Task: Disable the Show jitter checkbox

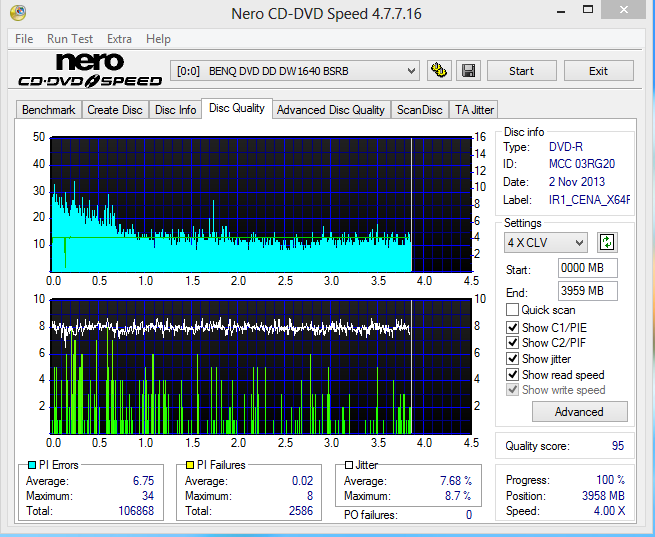Action: (x=512, y=359)
